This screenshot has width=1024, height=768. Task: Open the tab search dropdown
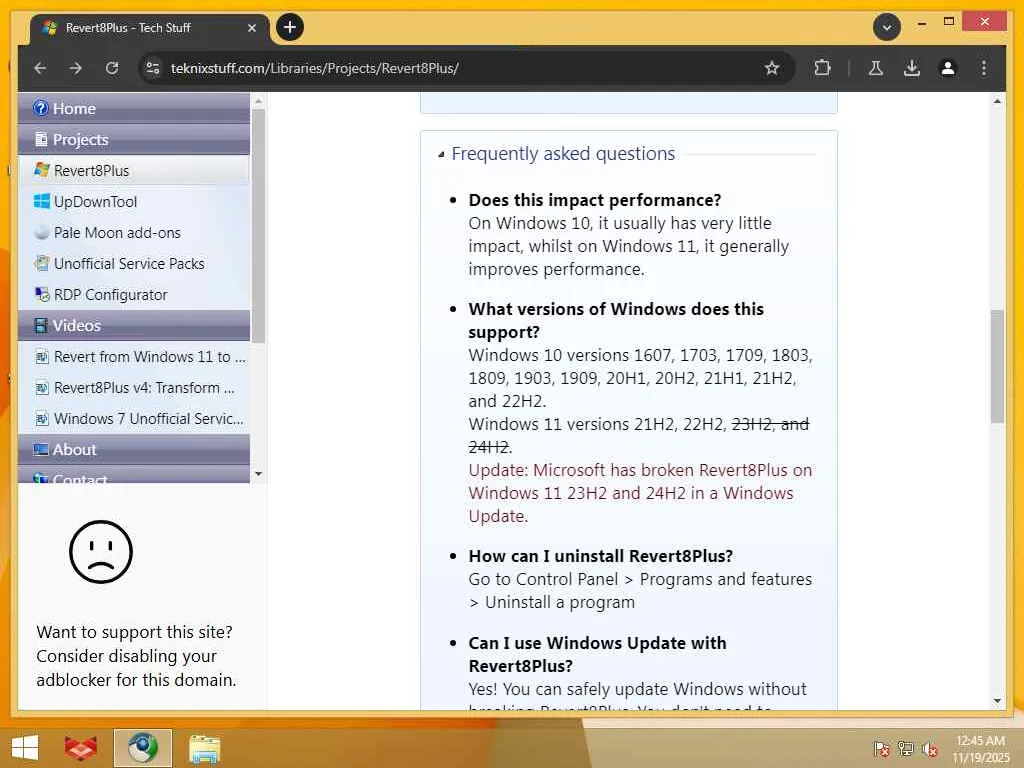click(887, 27)
